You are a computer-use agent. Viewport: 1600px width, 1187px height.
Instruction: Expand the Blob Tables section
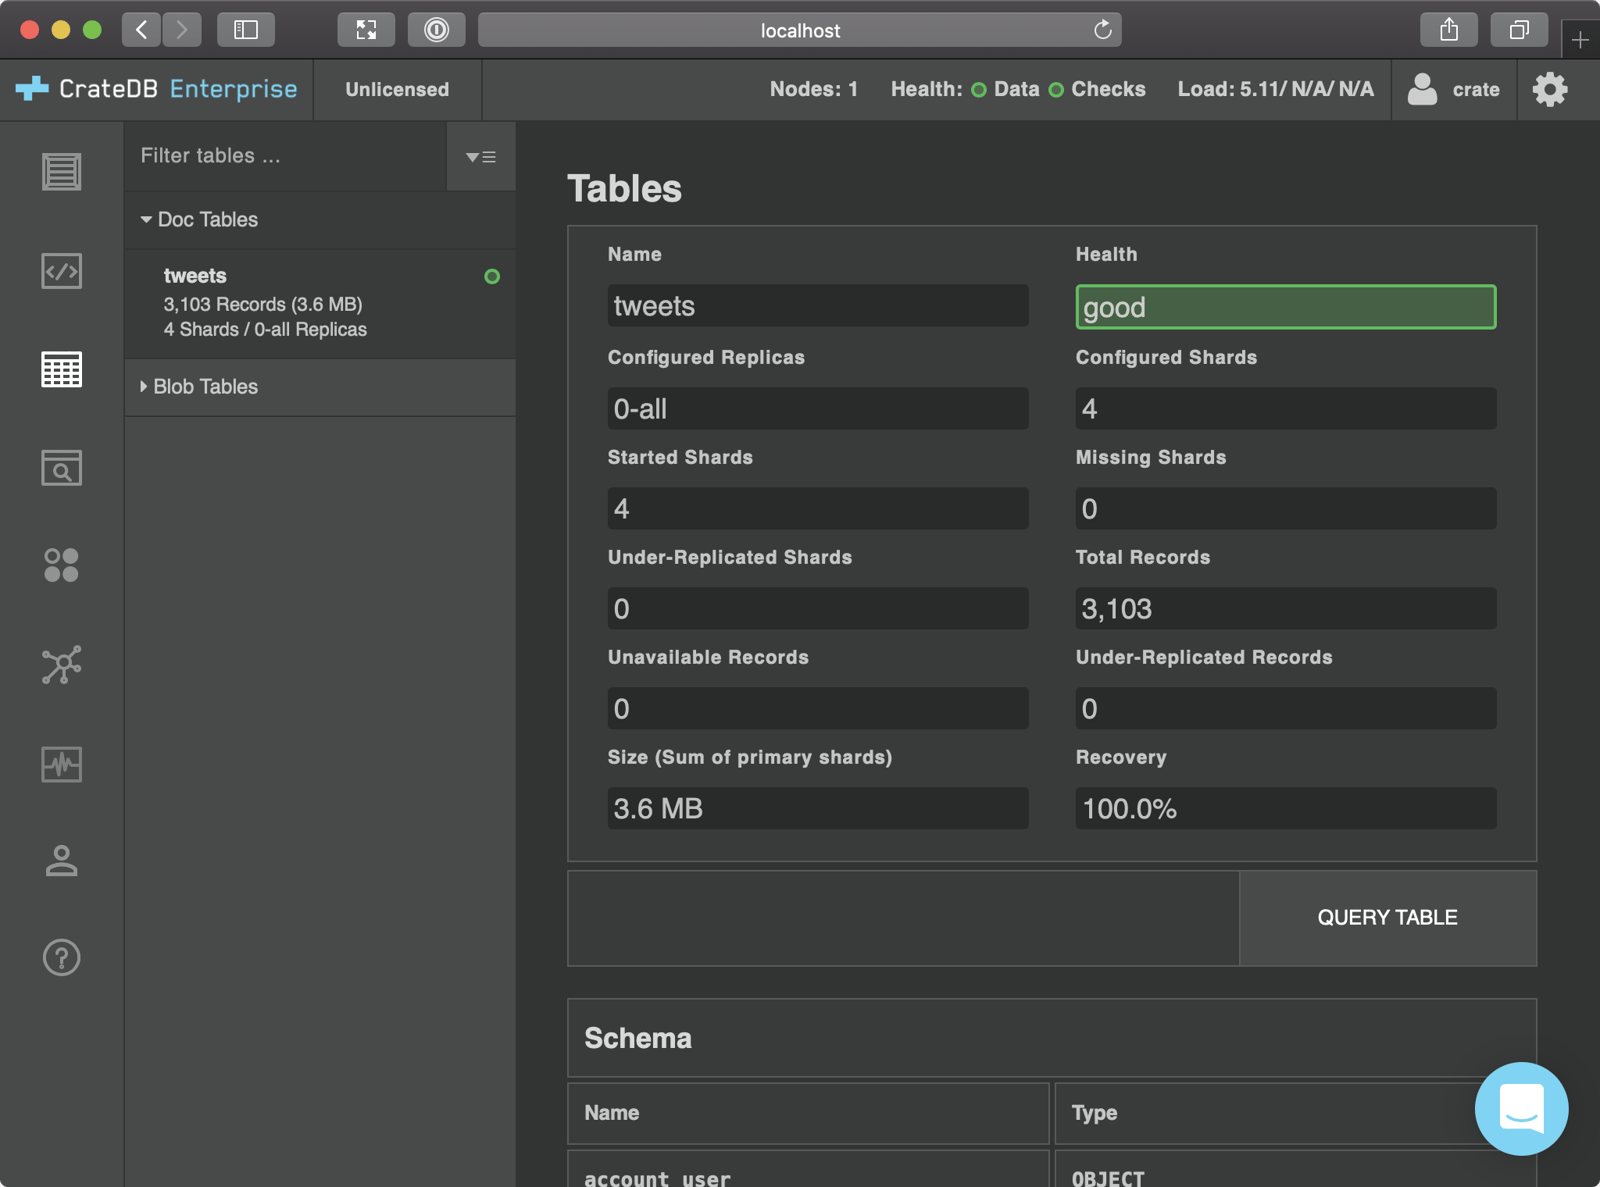pyautogui.click(x=200, y=387)
